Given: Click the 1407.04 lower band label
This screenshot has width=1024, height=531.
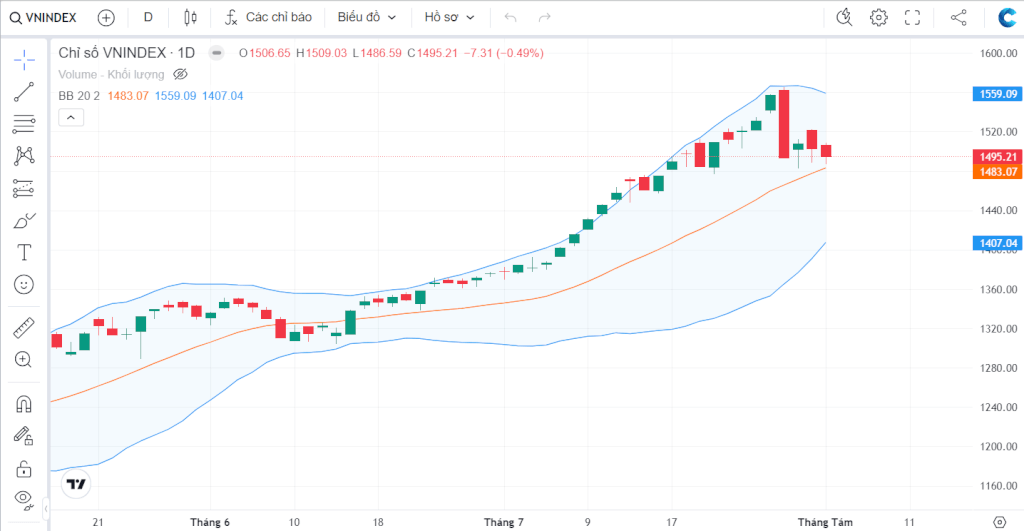Looking at the screenshot, I should click(998, 243).
